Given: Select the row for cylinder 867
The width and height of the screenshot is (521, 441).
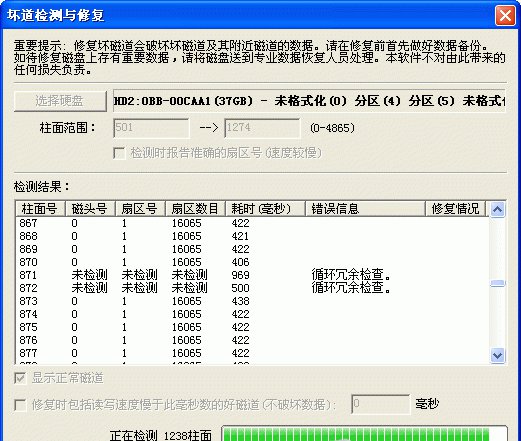Looking at the screenshot, I should (252, 223).
